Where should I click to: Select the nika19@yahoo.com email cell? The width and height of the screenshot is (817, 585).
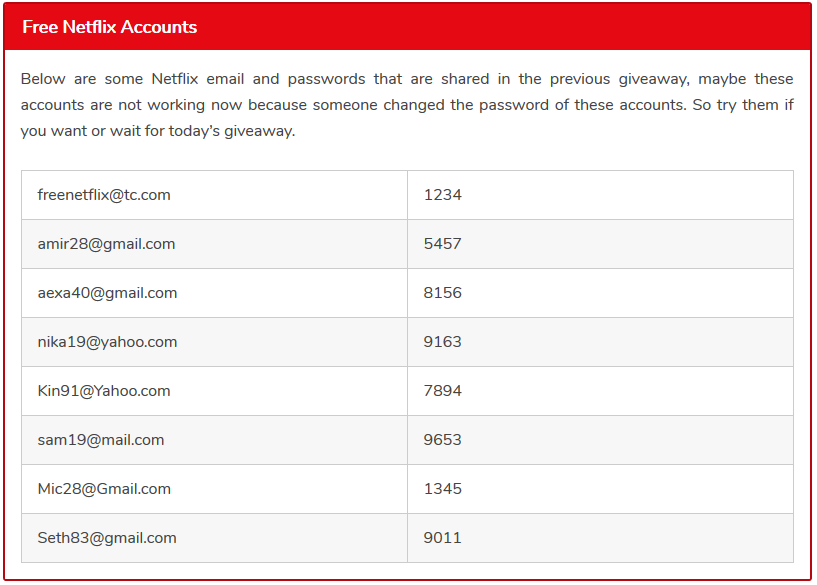coord(214,342)
